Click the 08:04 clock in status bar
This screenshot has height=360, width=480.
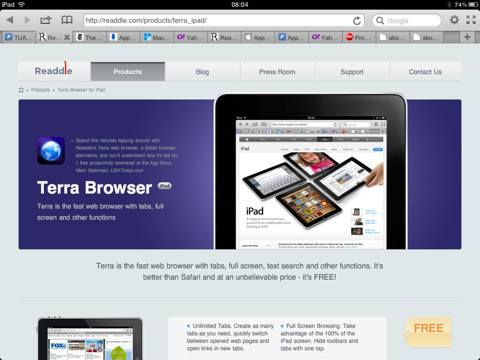240,5
